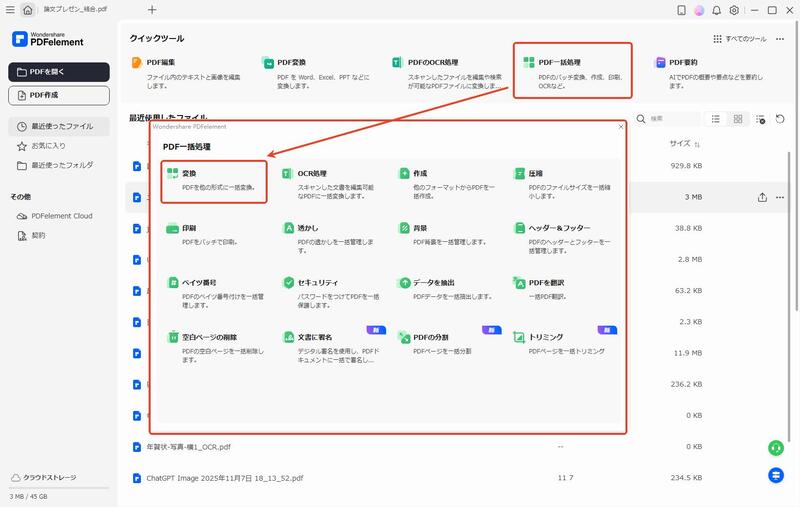Switch to grid view

738,119
